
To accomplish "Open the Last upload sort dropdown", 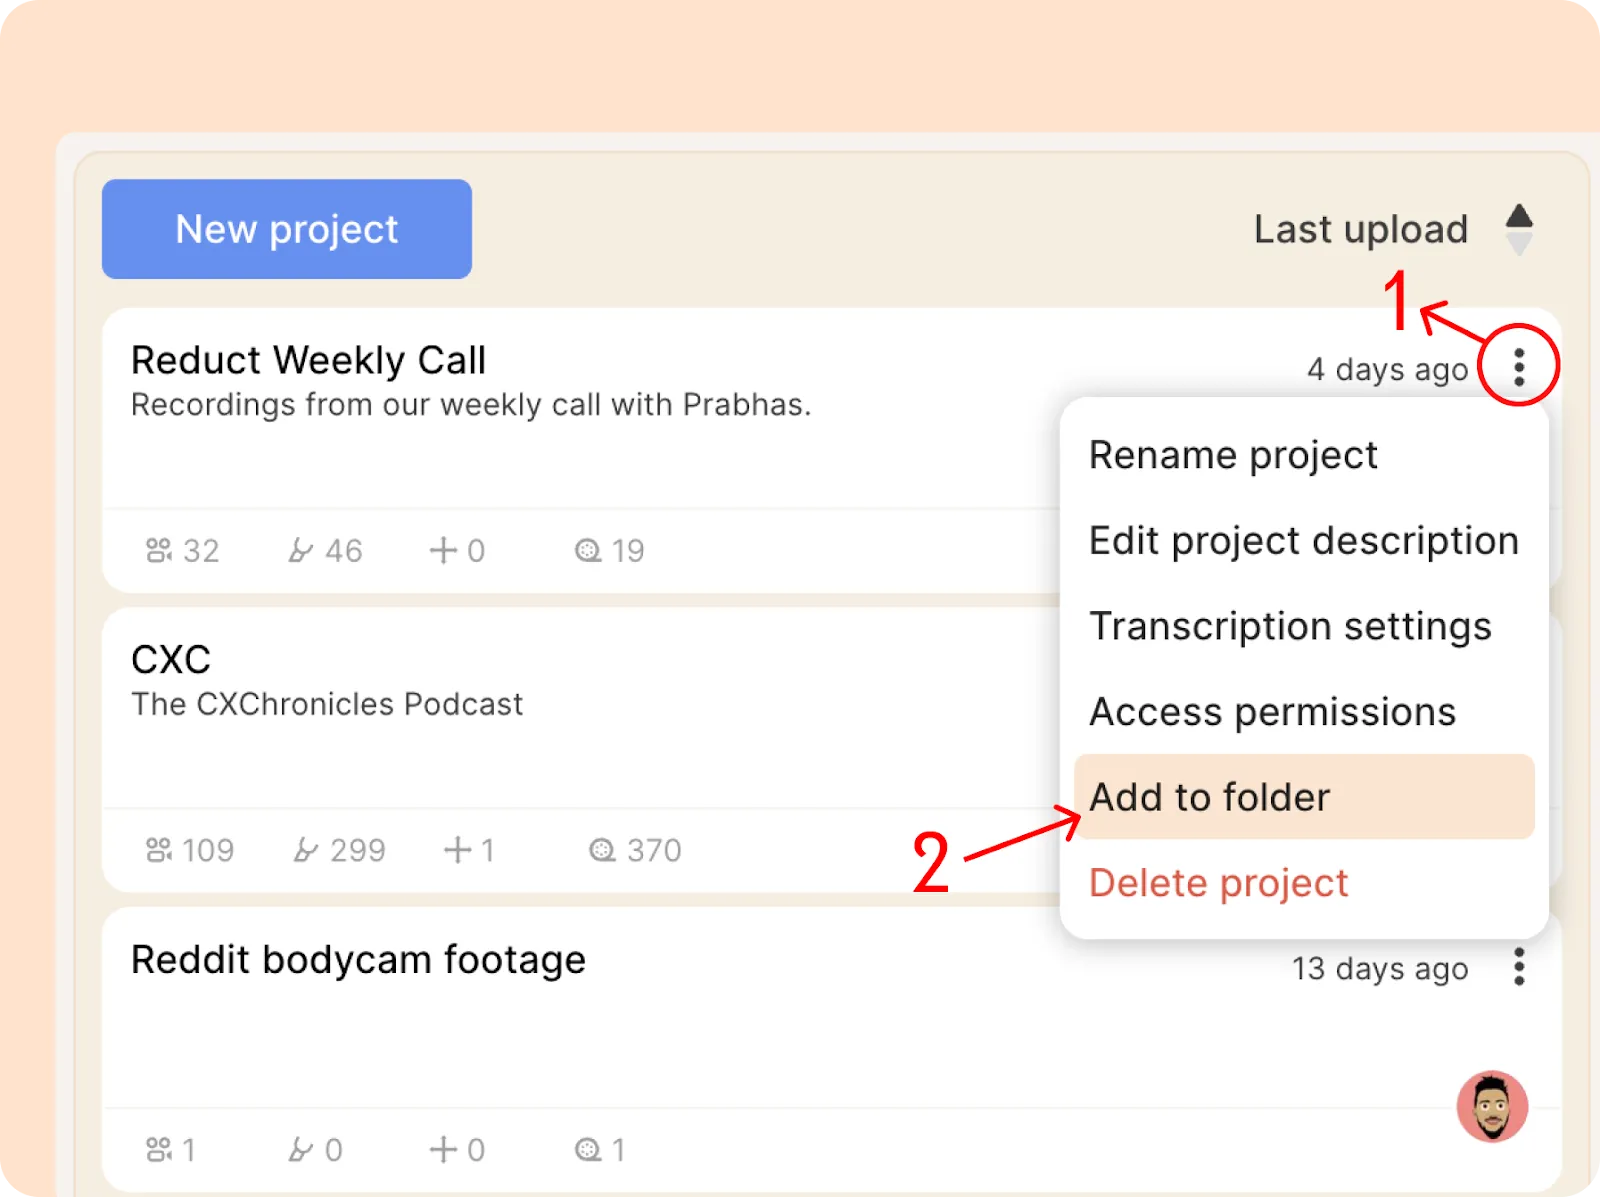I will (1360, 229).
